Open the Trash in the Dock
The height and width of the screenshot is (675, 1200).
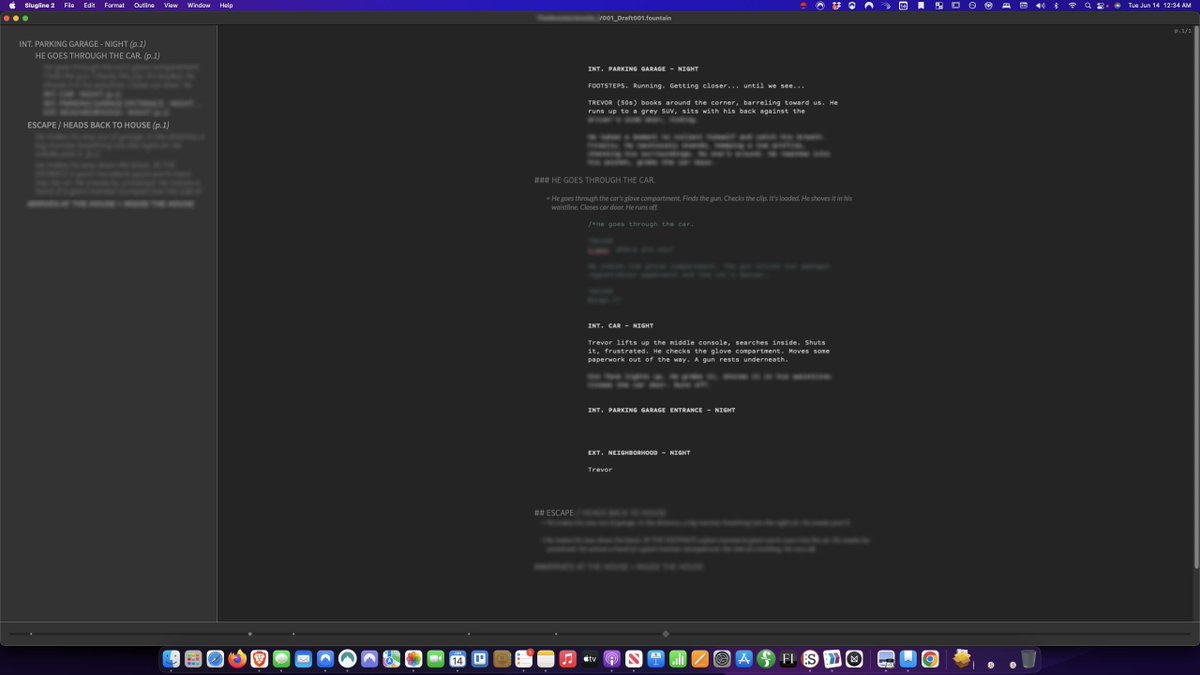click(x=1028, y=659)
